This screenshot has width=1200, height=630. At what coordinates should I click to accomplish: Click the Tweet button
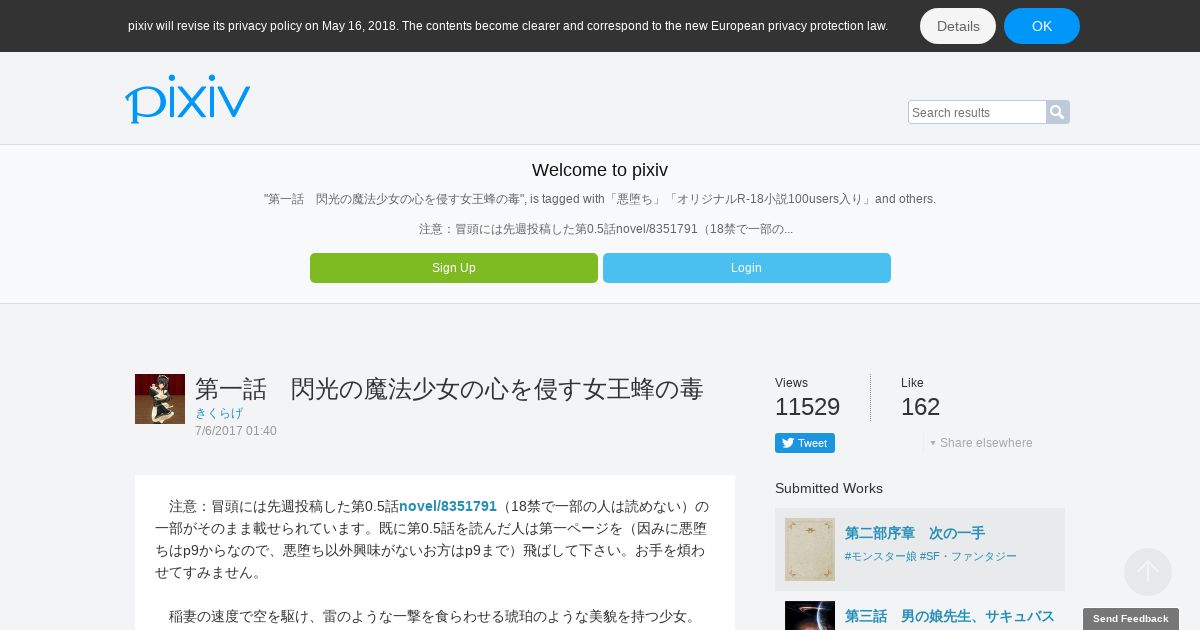point(805,443)
